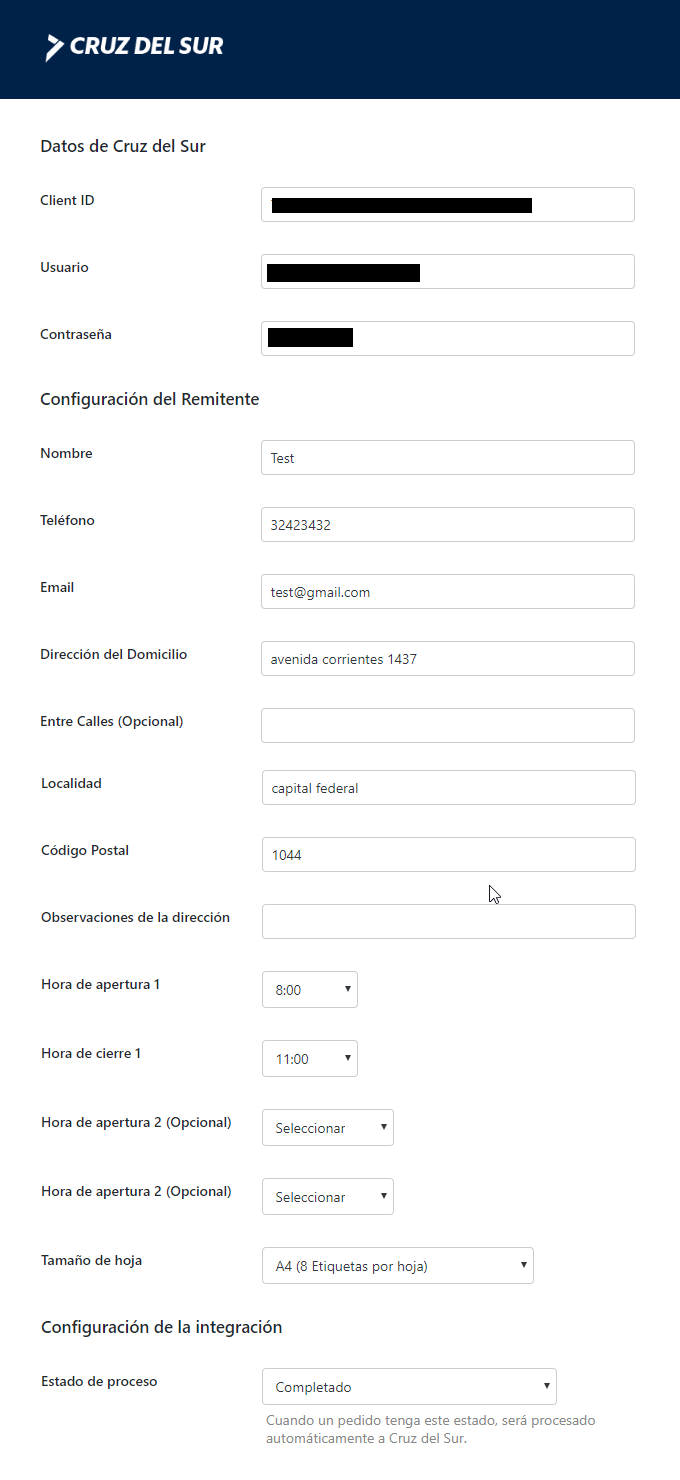Click the Client ID field
Image resolution: width=680 pixels, height=1480 pixels.
pyautogui.click(x=447, y=204)
